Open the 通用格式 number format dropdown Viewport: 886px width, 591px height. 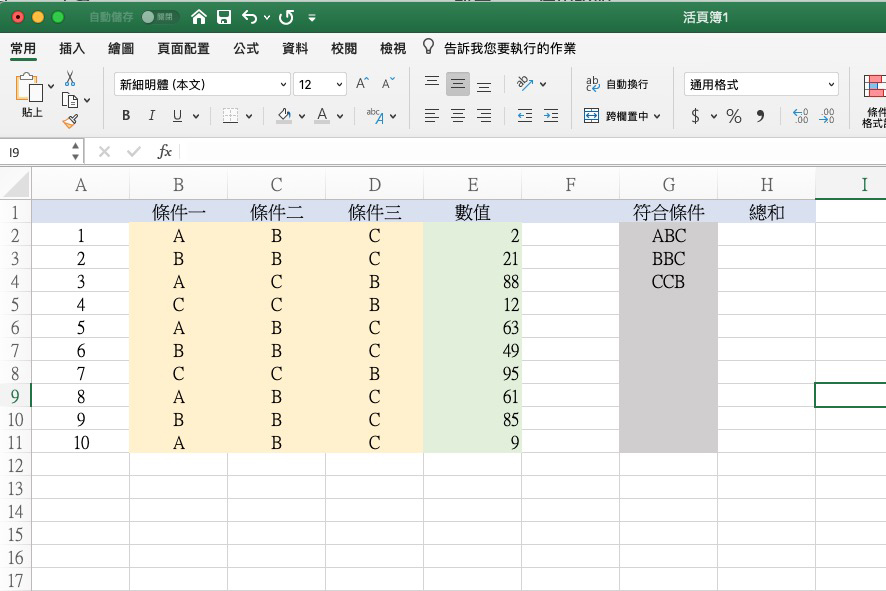[x=830, y=84]
